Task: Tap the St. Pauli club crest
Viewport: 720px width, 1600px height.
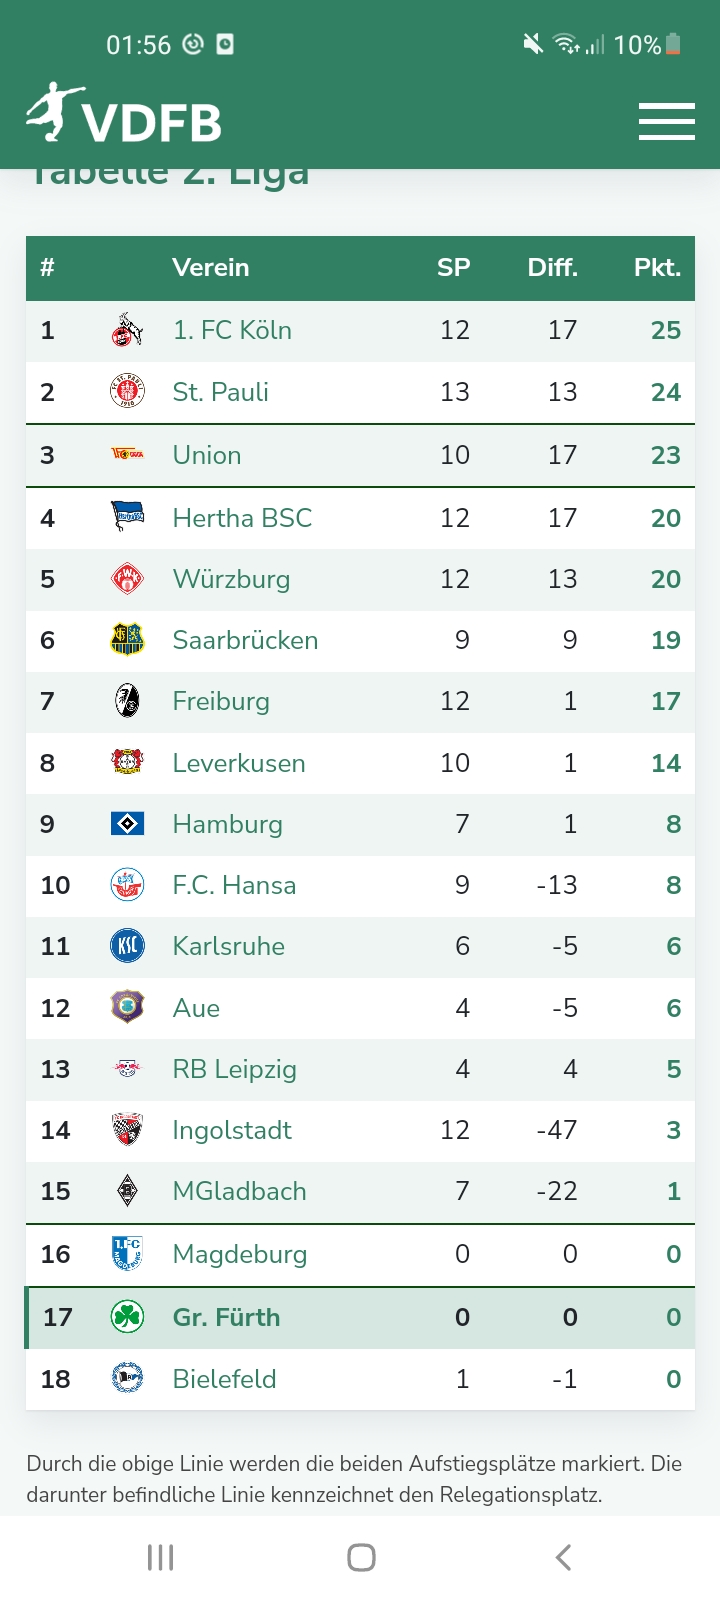Action: pos(127,392)
